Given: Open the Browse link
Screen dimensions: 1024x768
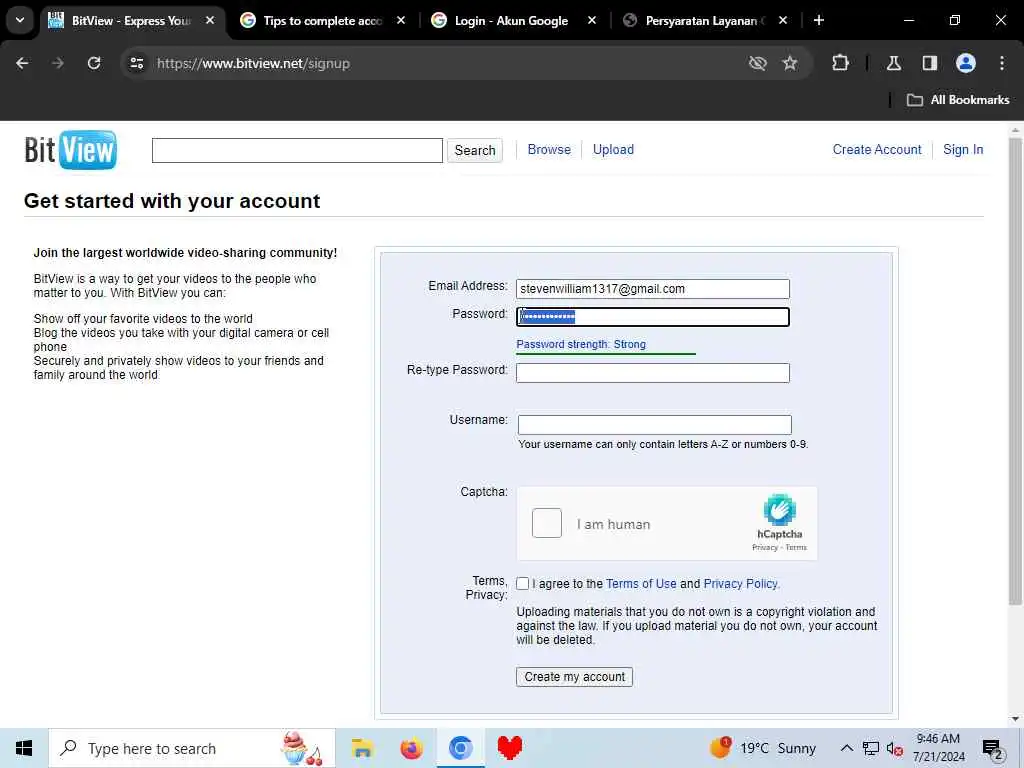Looking at the screenshot, I should click(x=549, y=150).
